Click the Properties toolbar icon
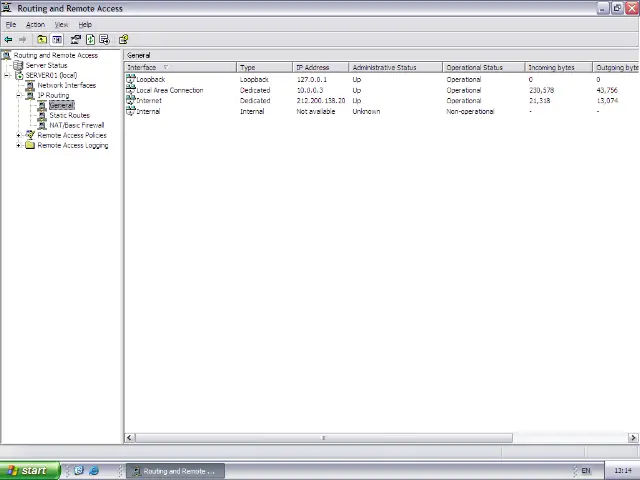This screenshot has height=480, width=640. (76, 40)
